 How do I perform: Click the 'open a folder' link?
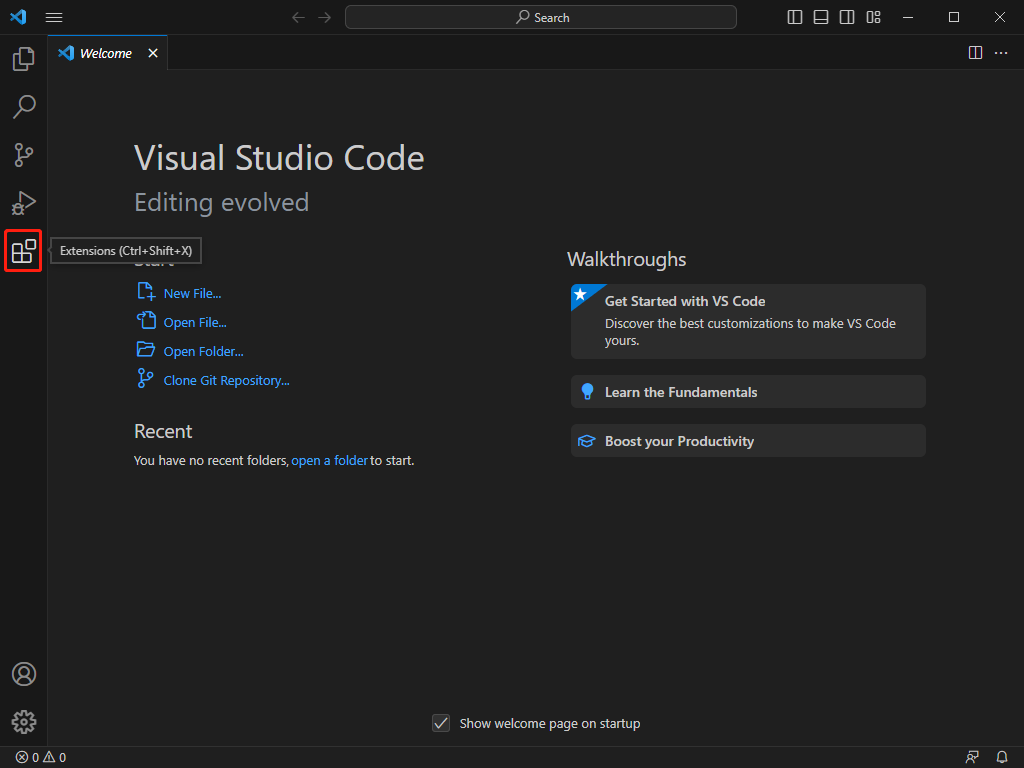329,460
